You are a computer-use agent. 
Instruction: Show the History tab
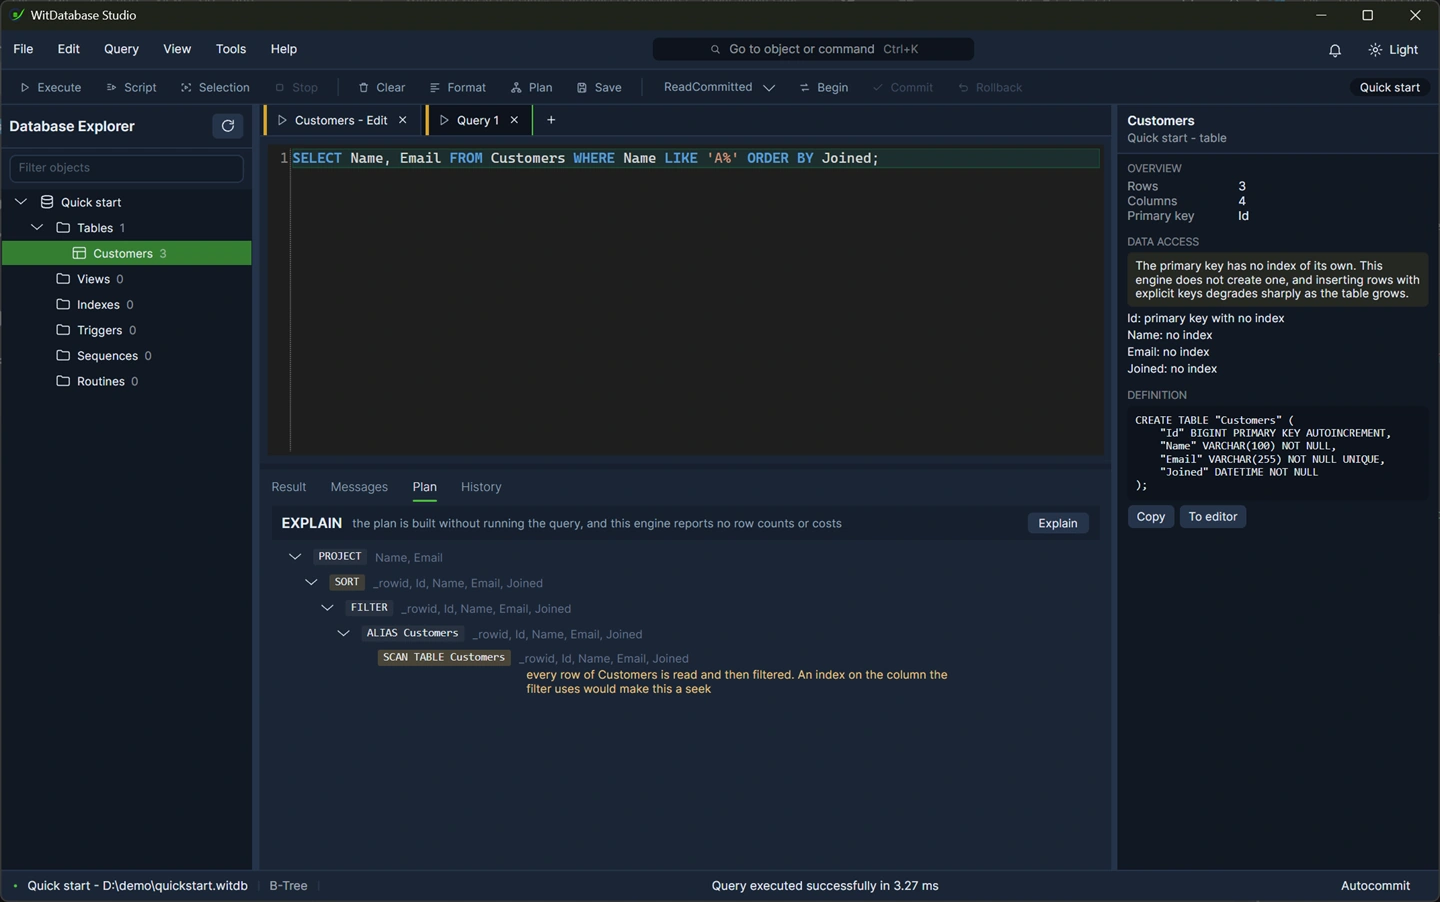click(x=481, y=487)
